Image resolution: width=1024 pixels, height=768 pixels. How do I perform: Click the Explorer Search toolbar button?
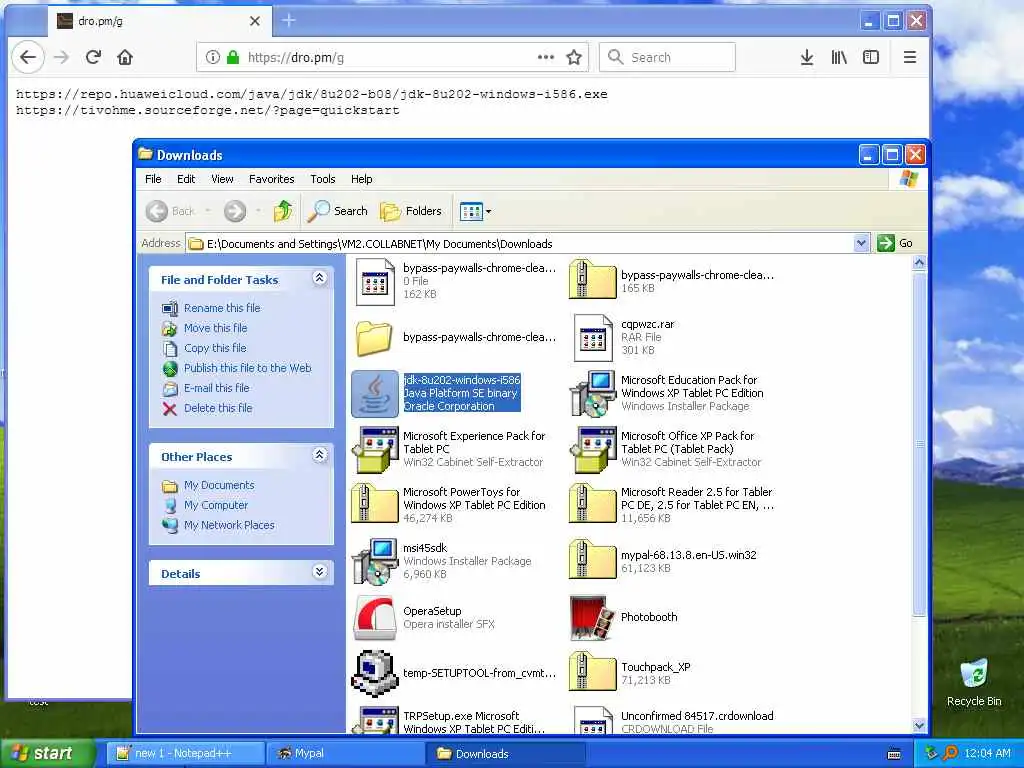pos(337,211)
